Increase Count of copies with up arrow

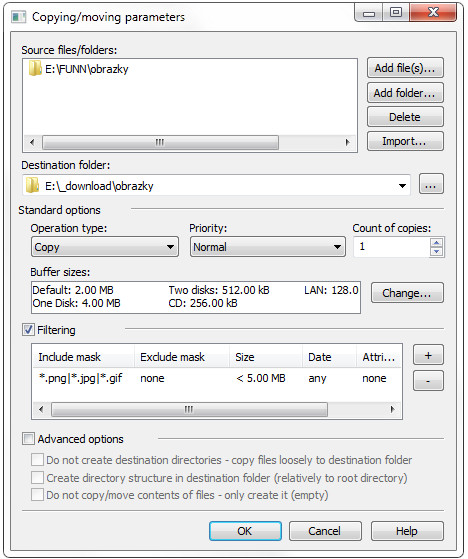[x=437, y=243]
